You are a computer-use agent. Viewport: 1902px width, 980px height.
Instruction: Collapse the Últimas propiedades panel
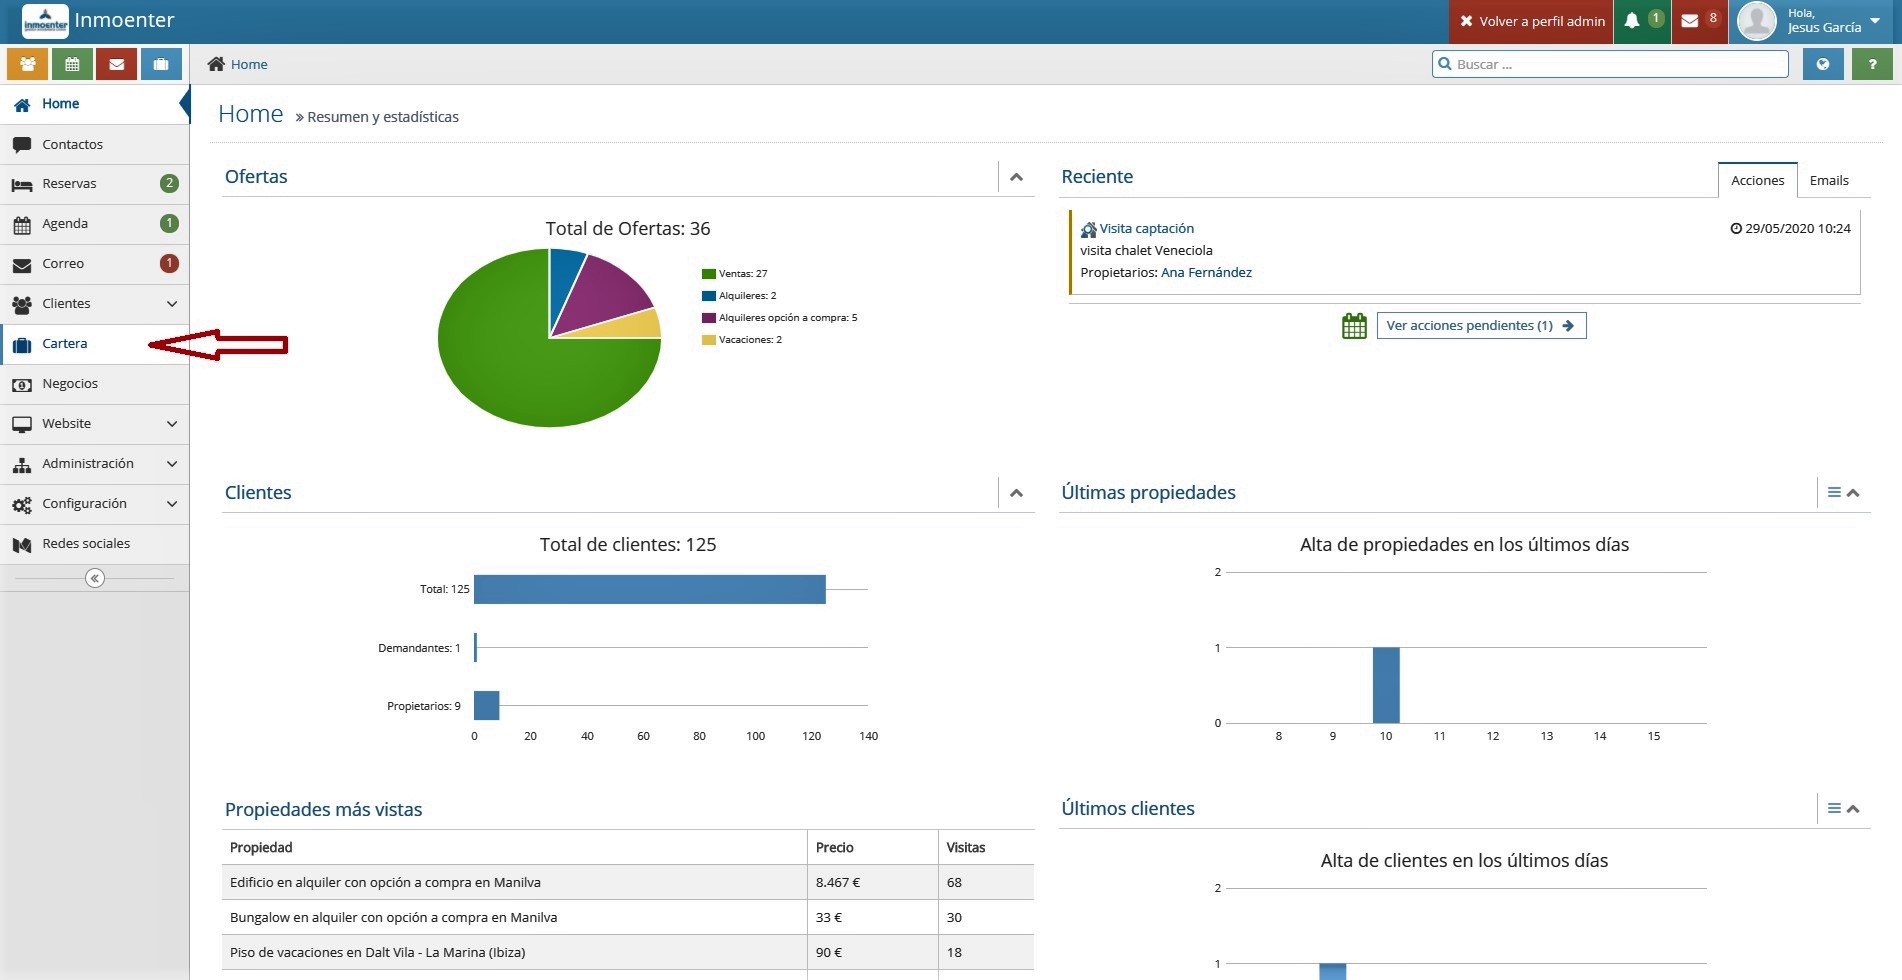coord(1853,493)
